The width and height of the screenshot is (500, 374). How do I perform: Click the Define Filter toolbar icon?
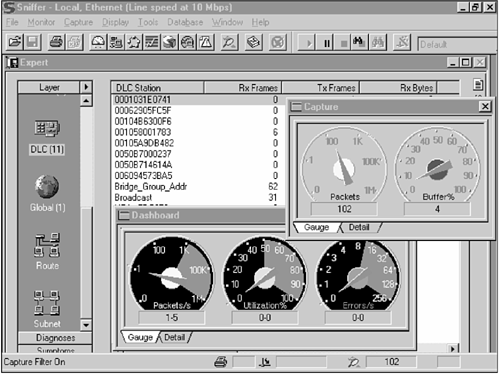[402, 43]
